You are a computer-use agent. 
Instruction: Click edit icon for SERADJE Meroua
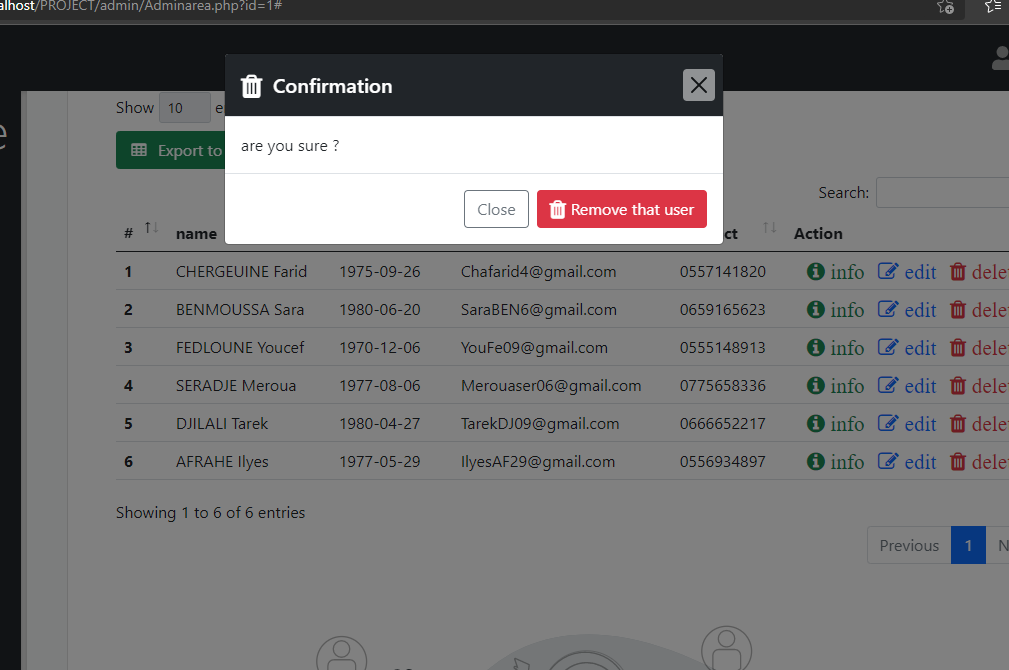887,386
